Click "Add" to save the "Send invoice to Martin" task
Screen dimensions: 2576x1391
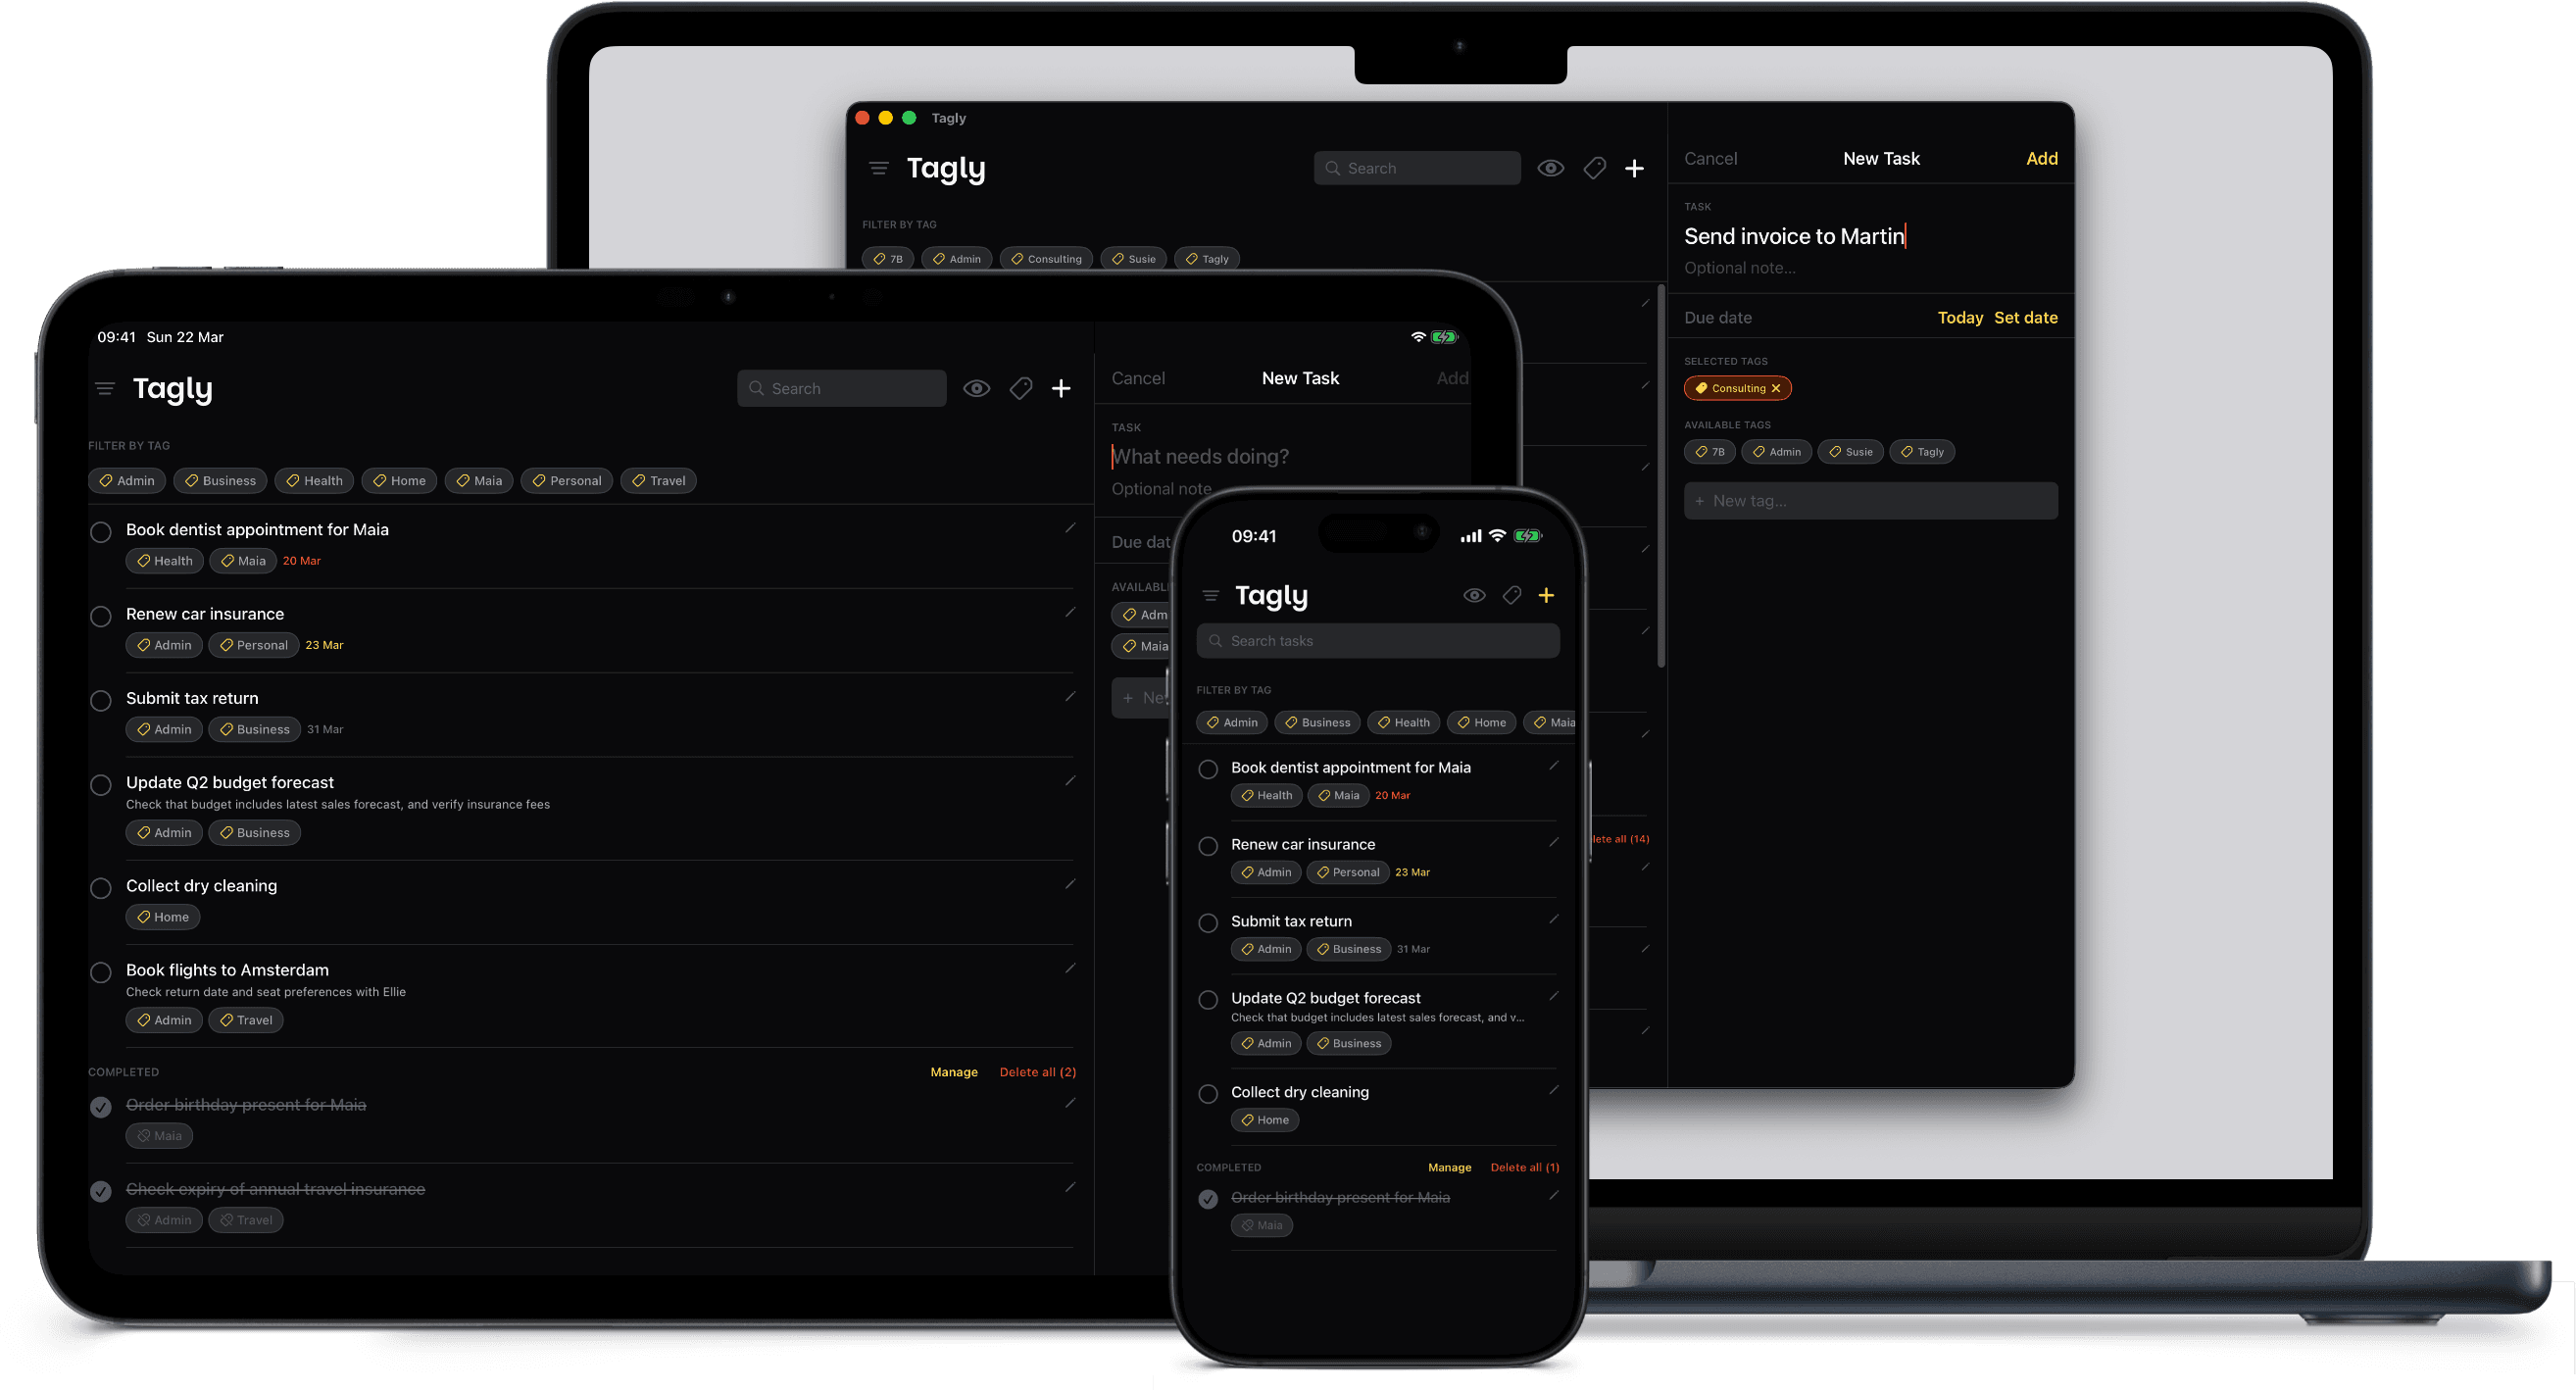(2042, 158)
